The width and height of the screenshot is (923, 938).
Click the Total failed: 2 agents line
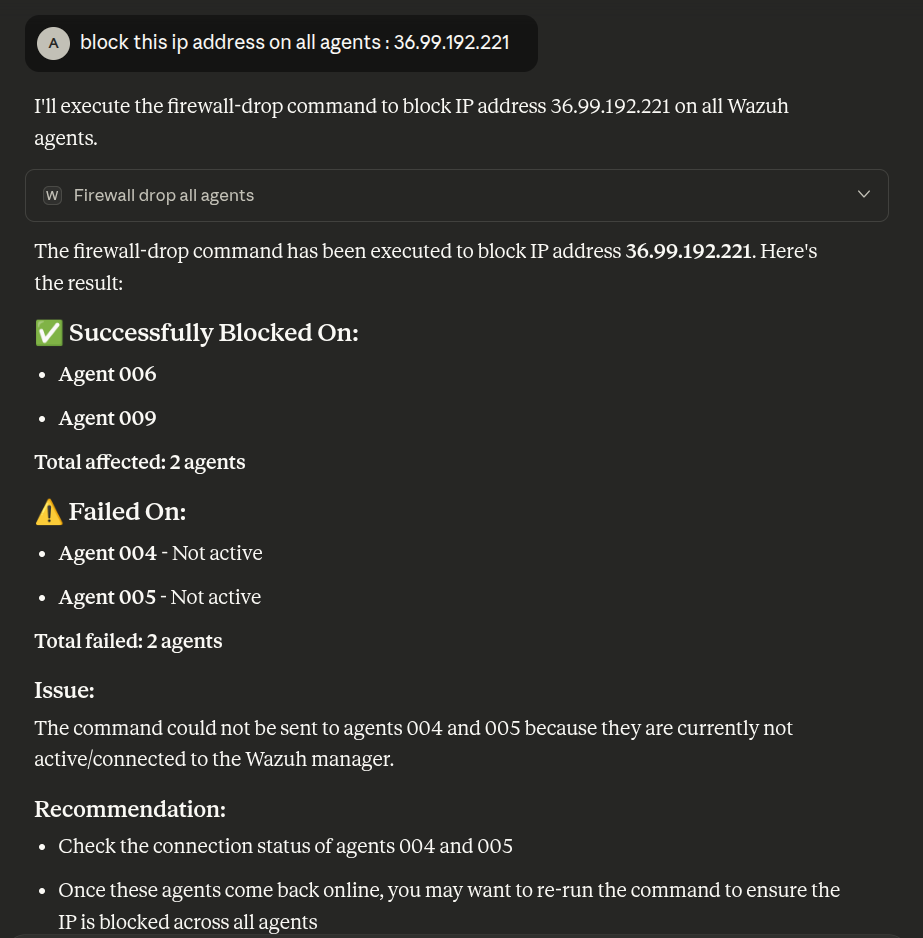tap(128, 641)
